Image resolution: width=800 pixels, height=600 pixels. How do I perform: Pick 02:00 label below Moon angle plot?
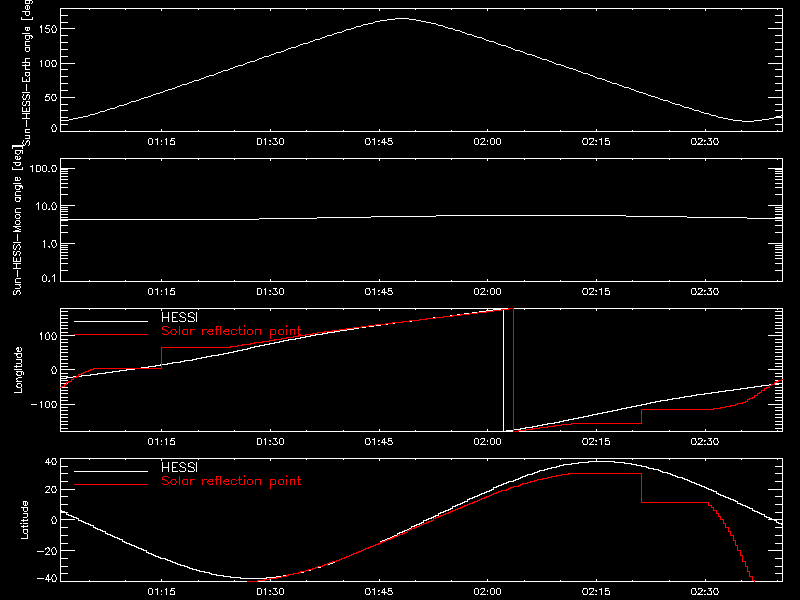487,292
